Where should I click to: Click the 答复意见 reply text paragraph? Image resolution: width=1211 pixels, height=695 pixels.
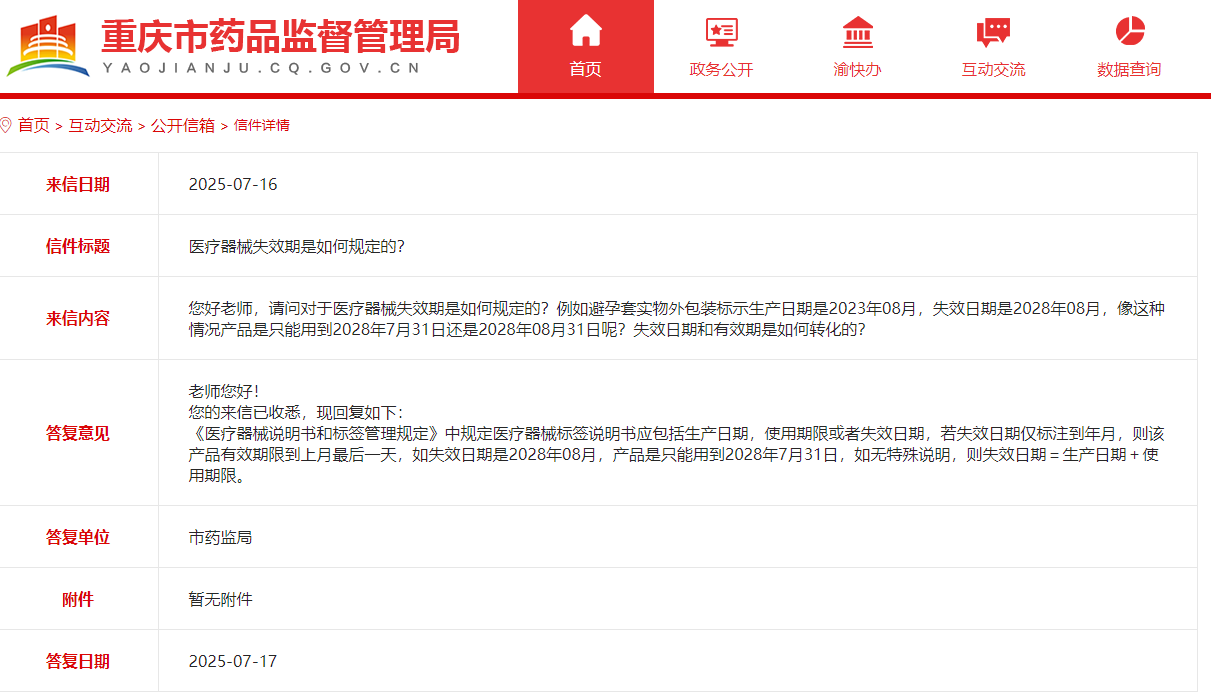point(676,444)
